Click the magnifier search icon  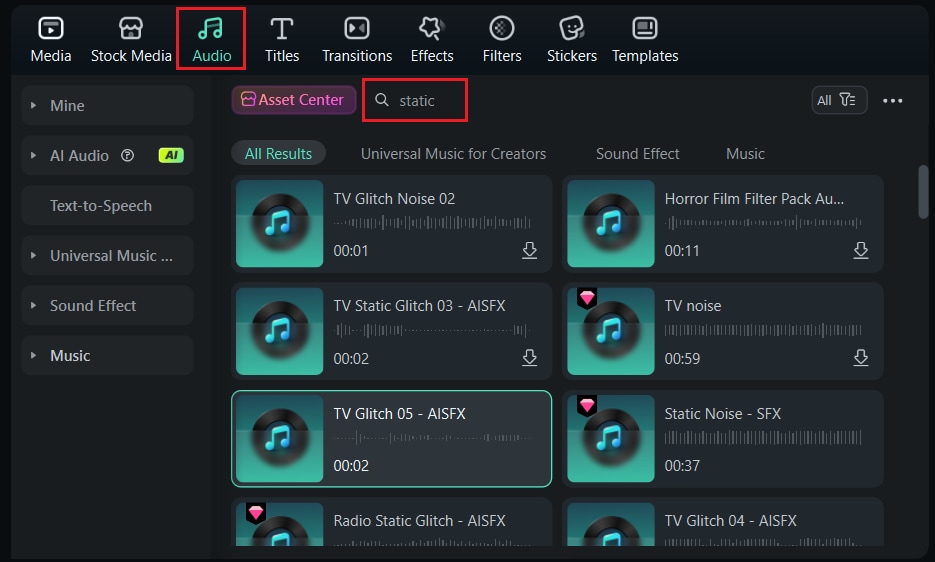(x=382, y=100)
